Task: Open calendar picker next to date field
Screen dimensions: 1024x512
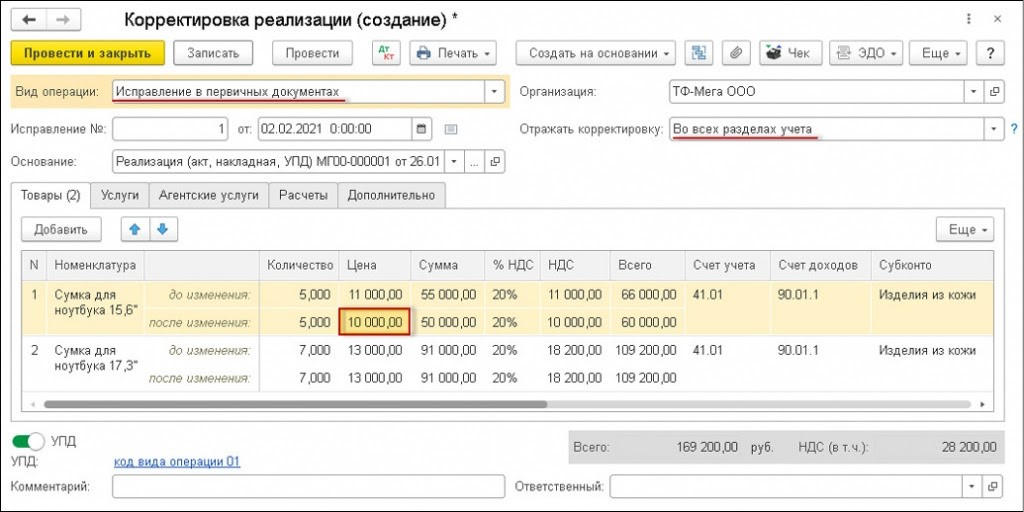Action: click(421, 129)
